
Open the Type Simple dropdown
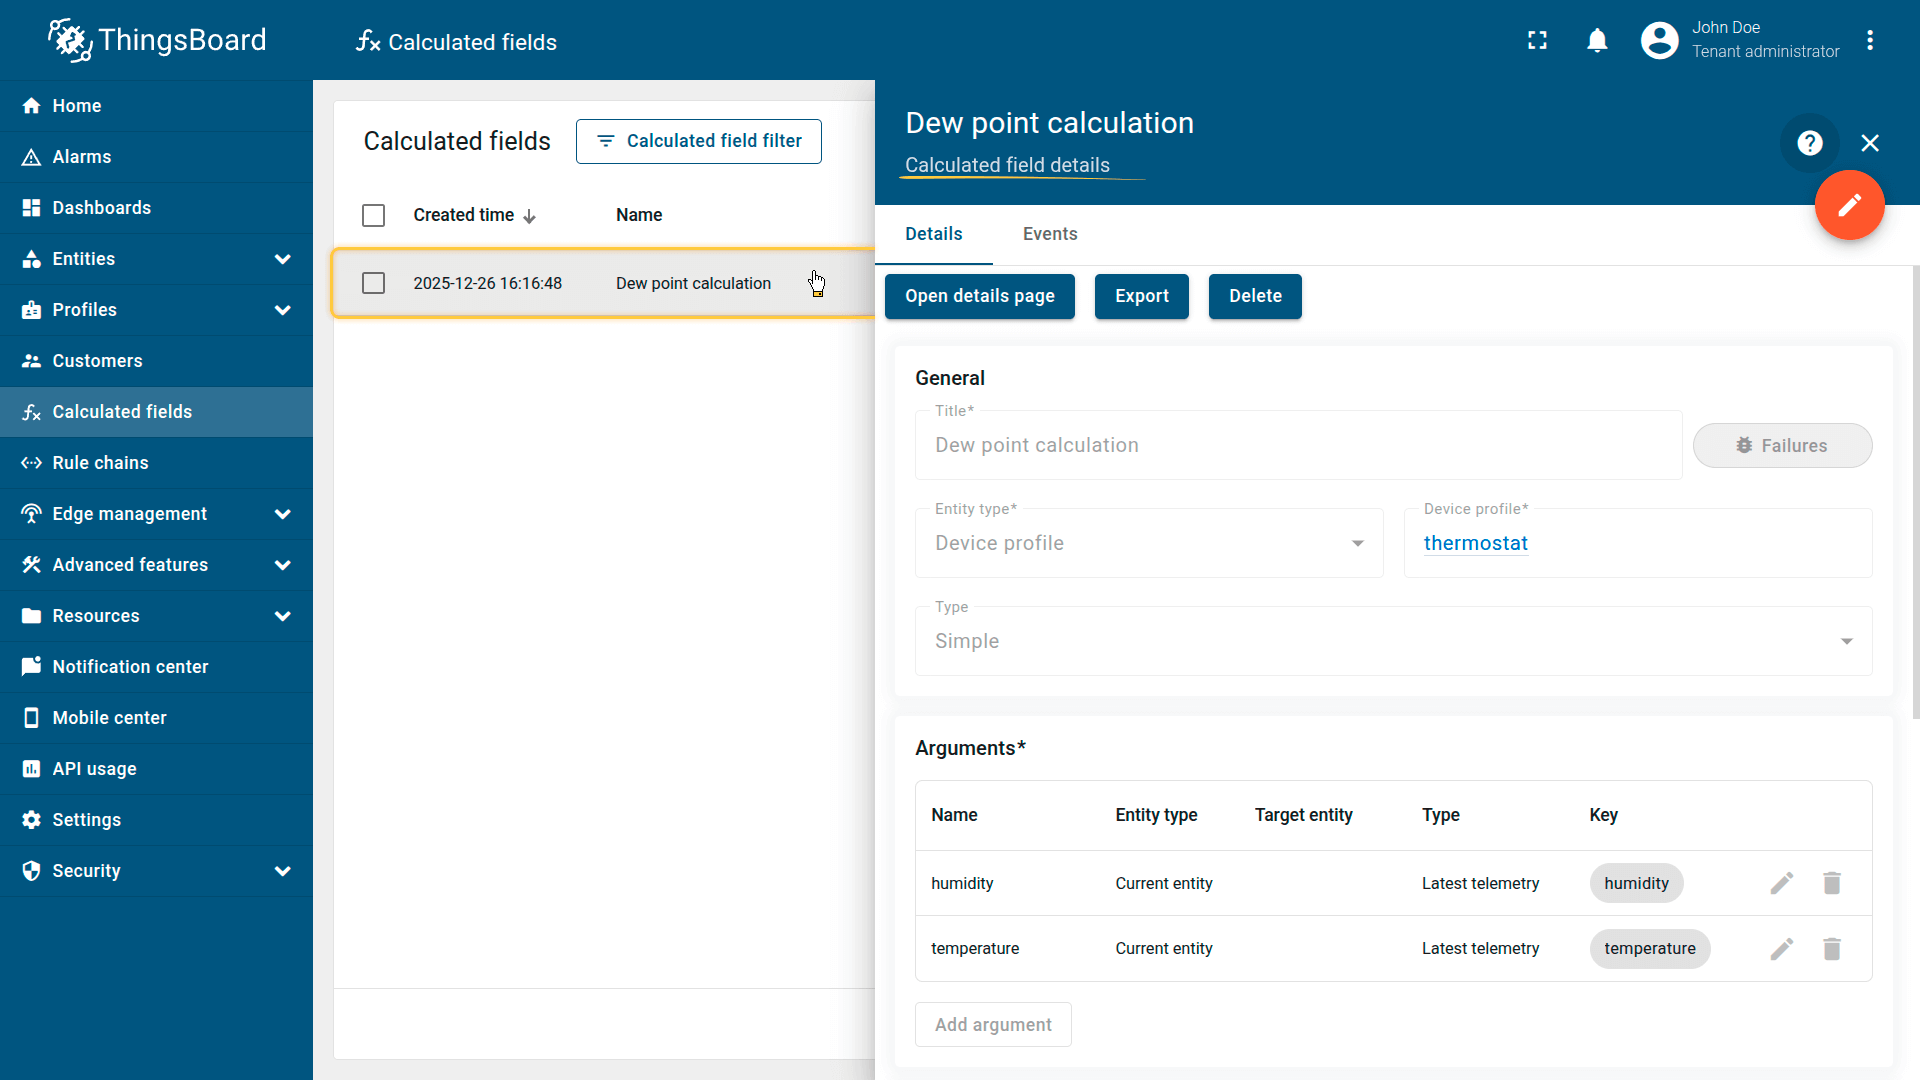point(1392,641)
